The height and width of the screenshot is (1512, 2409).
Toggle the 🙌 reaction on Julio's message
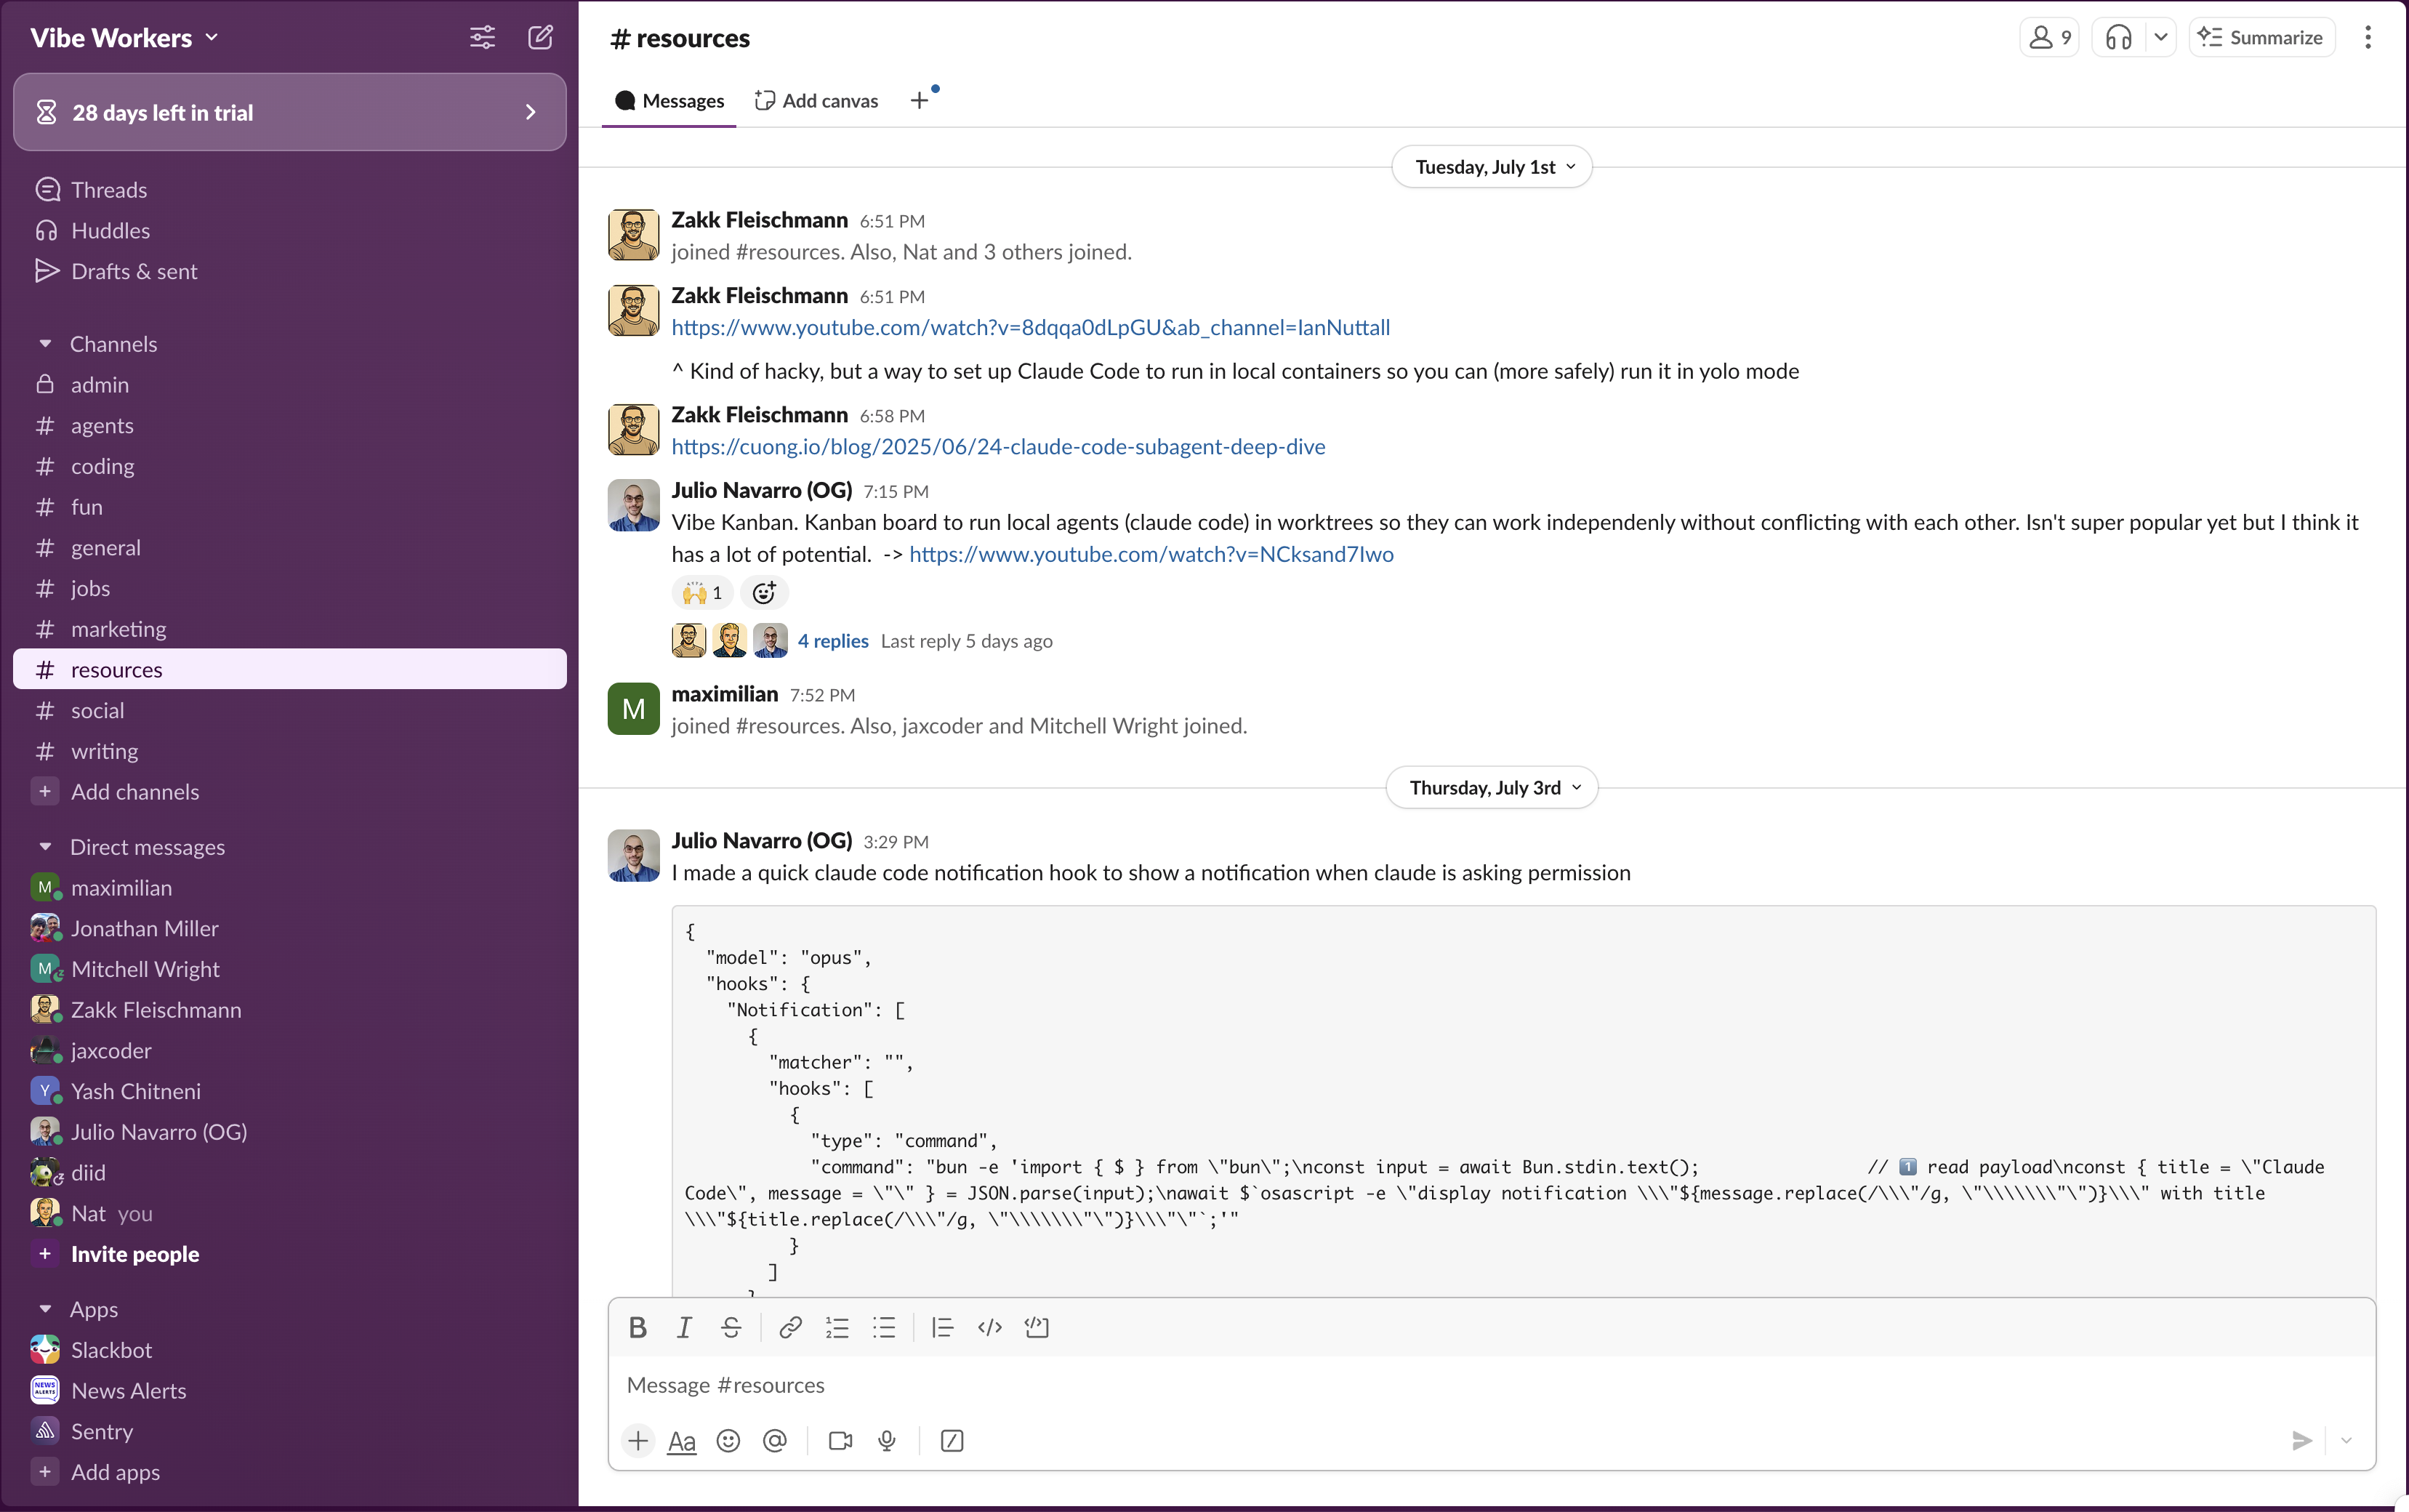pyautogui.click(x=701, y=592)
